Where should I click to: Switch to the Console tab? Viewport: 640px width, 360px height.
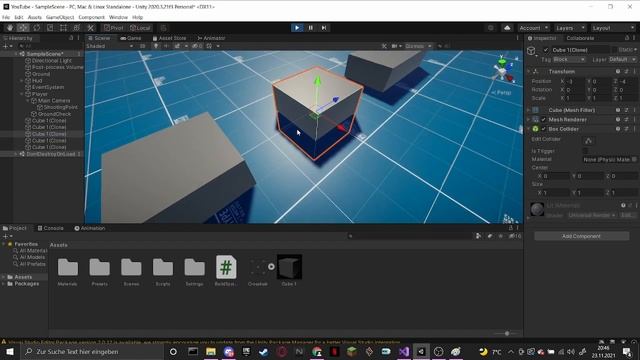[x=51, y=228]
